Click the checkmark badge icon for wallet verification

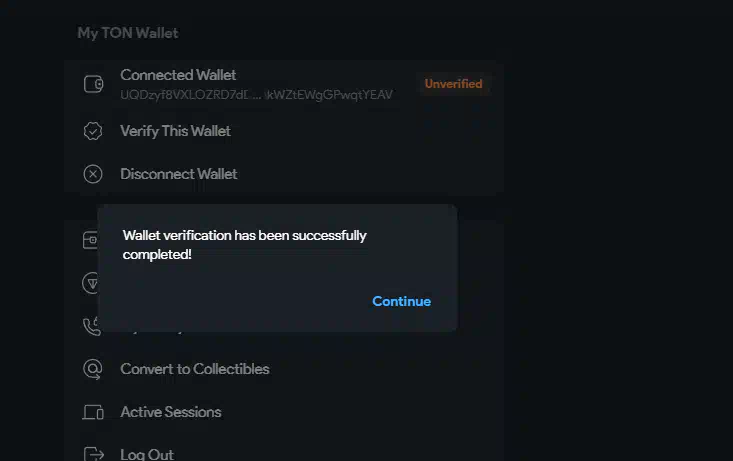[93, 131]
